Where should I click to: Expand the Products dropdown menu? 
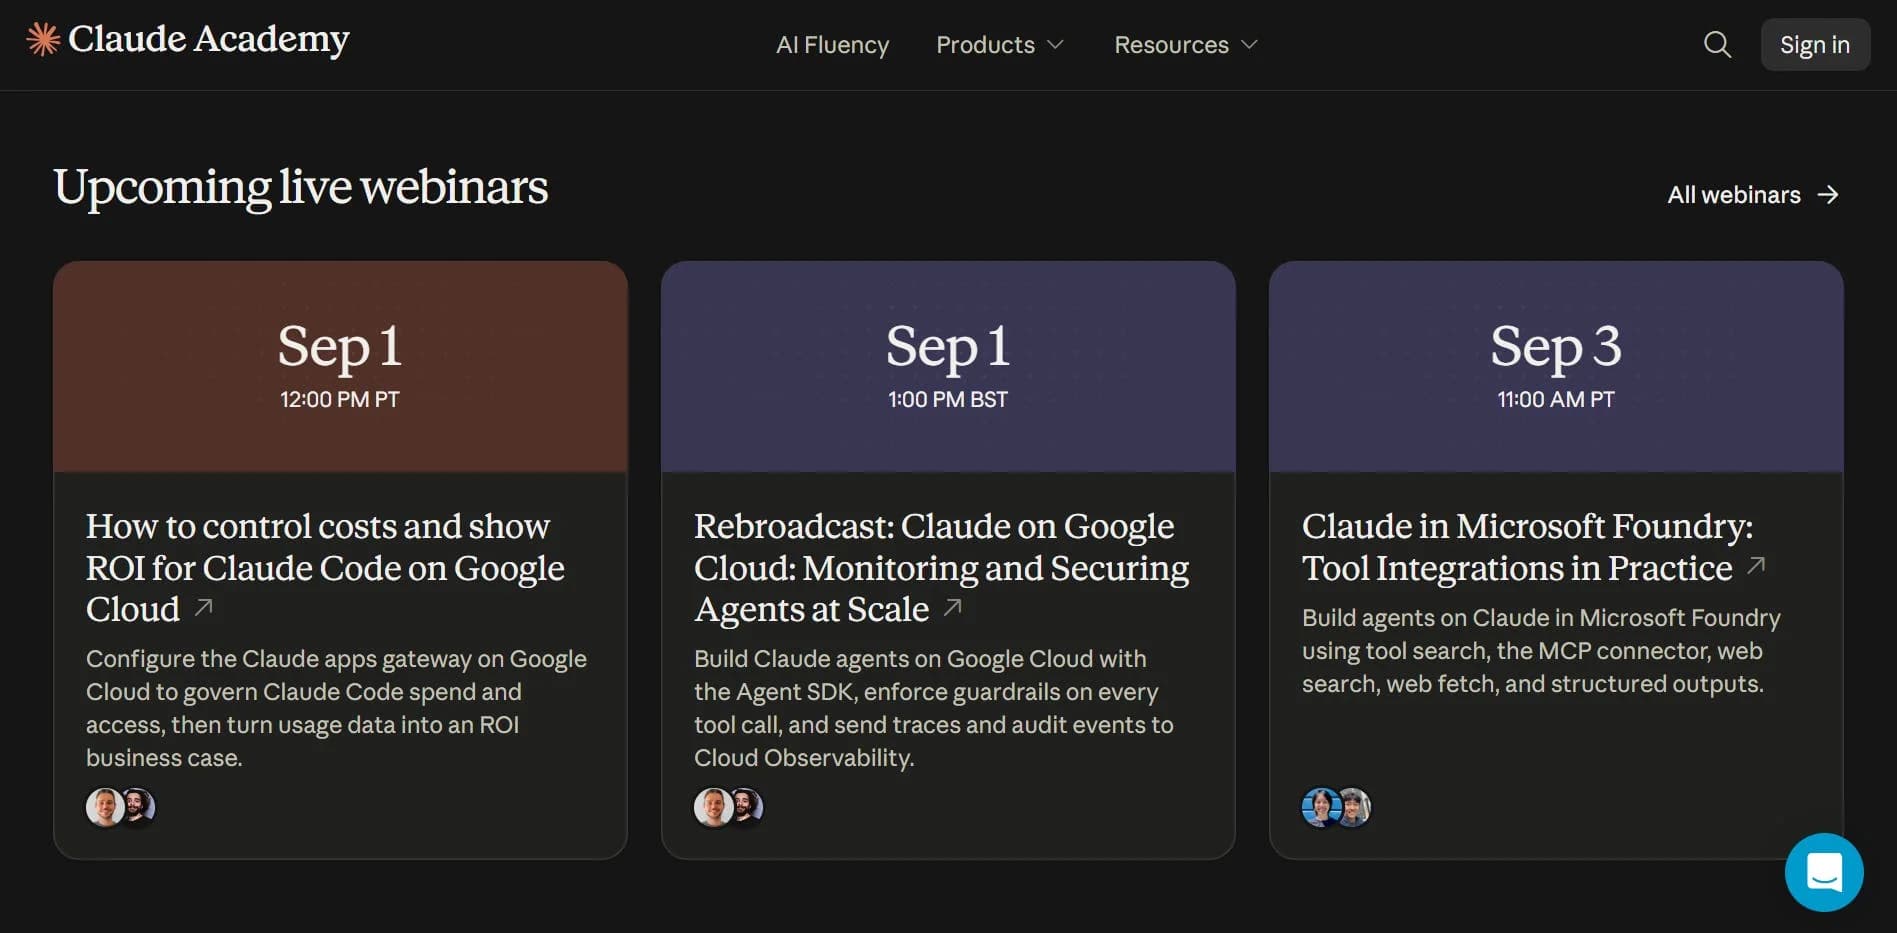(999, 45)
